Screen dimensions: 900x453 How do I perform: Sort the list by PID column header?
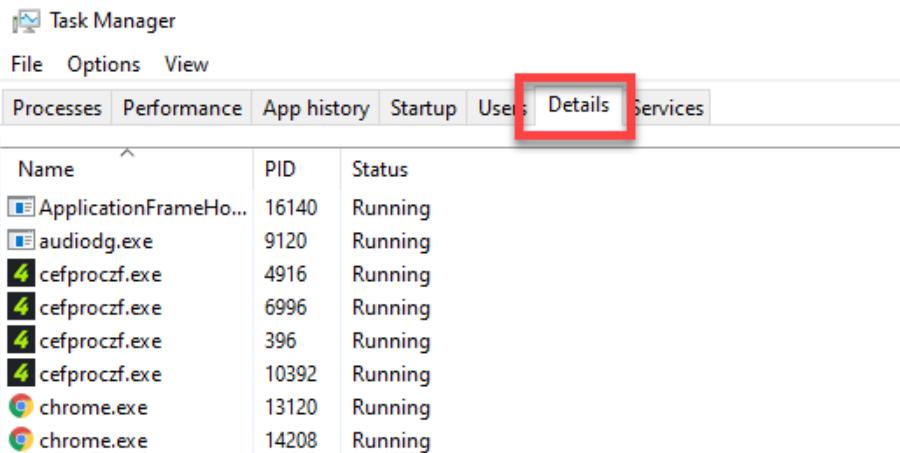(x=280, y=169)
